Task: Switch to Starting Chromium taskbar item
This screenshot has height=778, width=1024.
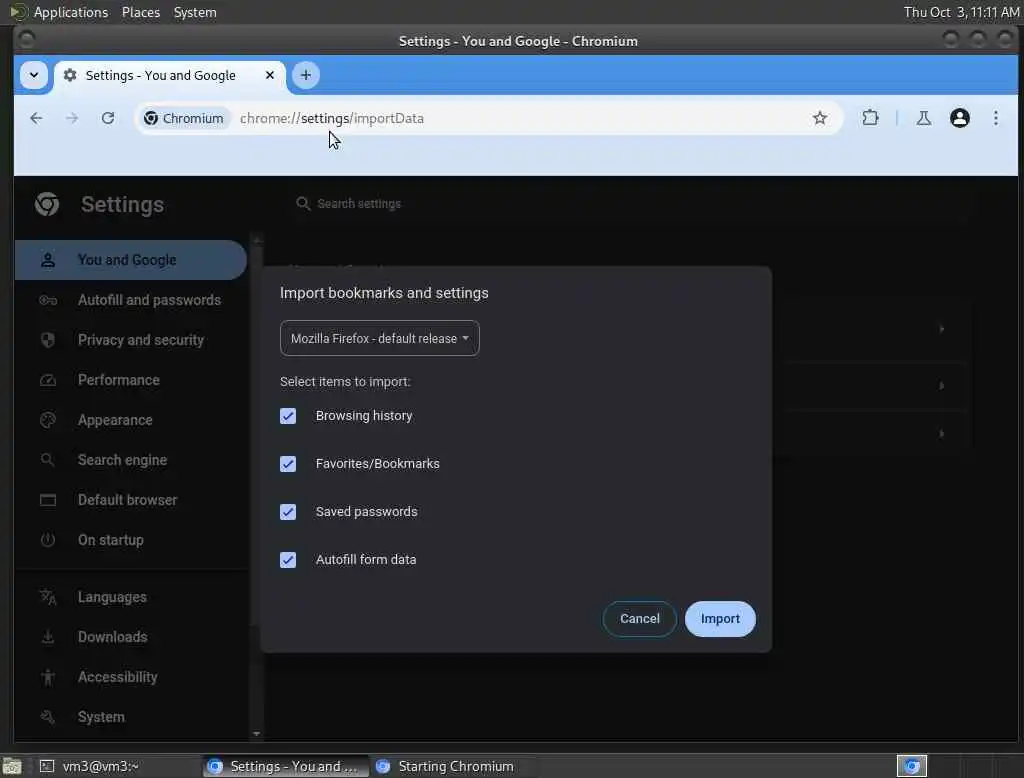Action: point(455,766)
